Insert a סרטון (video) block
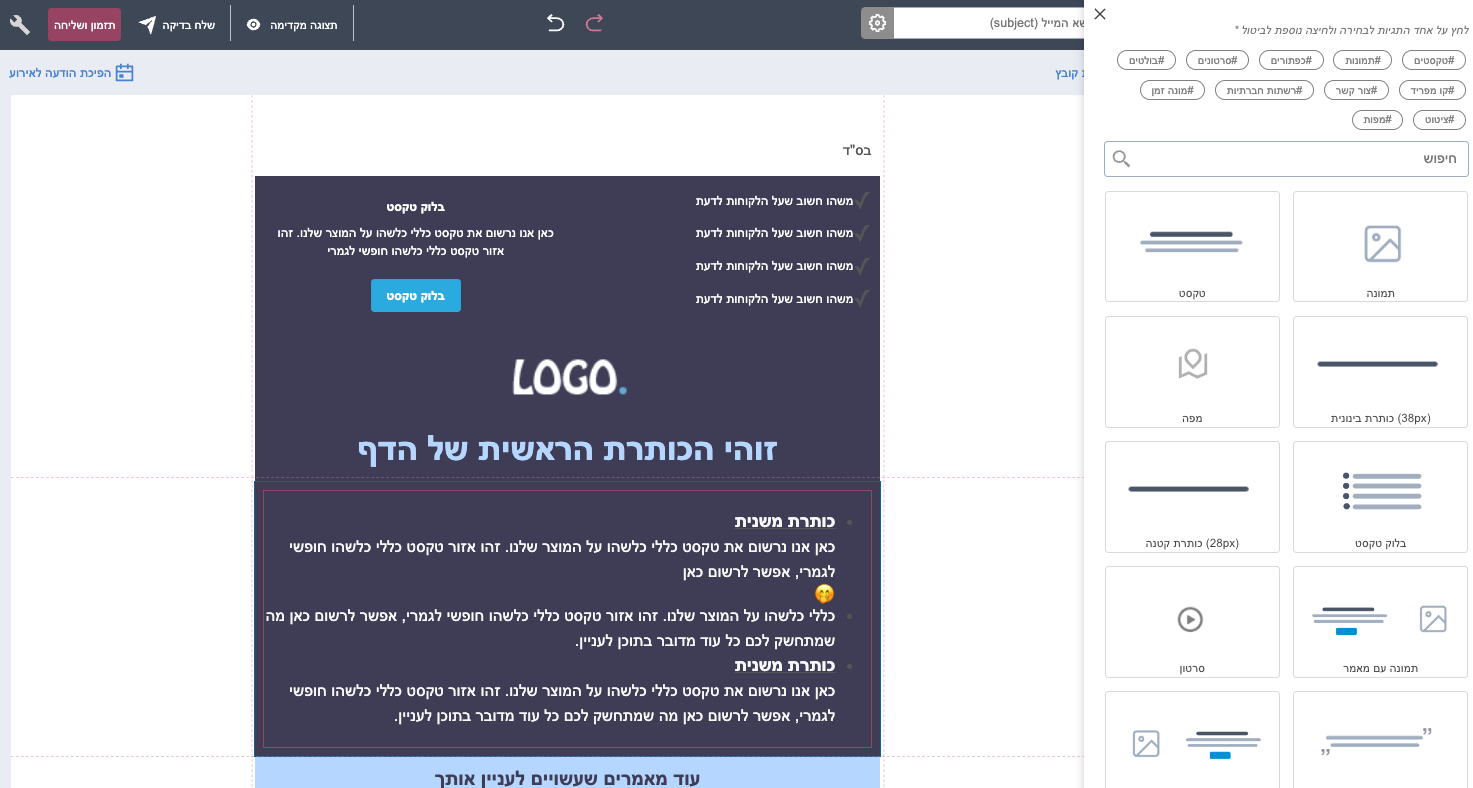Viewport: 1473px width, 788px height. pos(1191,622)
